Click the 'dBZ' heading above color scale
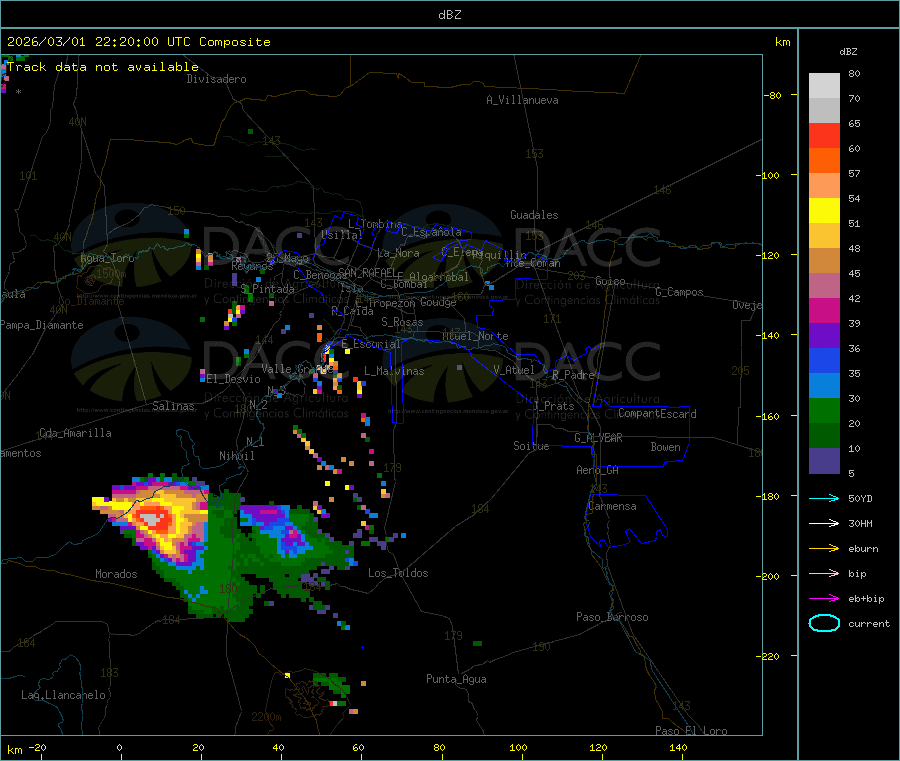 [x=848, y=52]
